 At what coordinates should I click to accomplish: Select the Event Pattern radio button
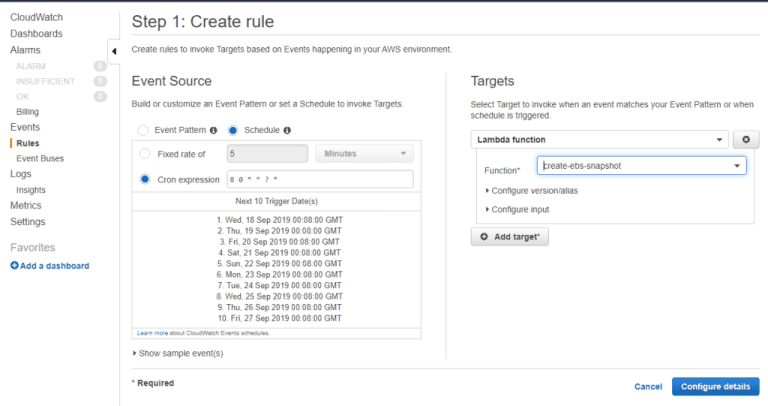(143, 130)
